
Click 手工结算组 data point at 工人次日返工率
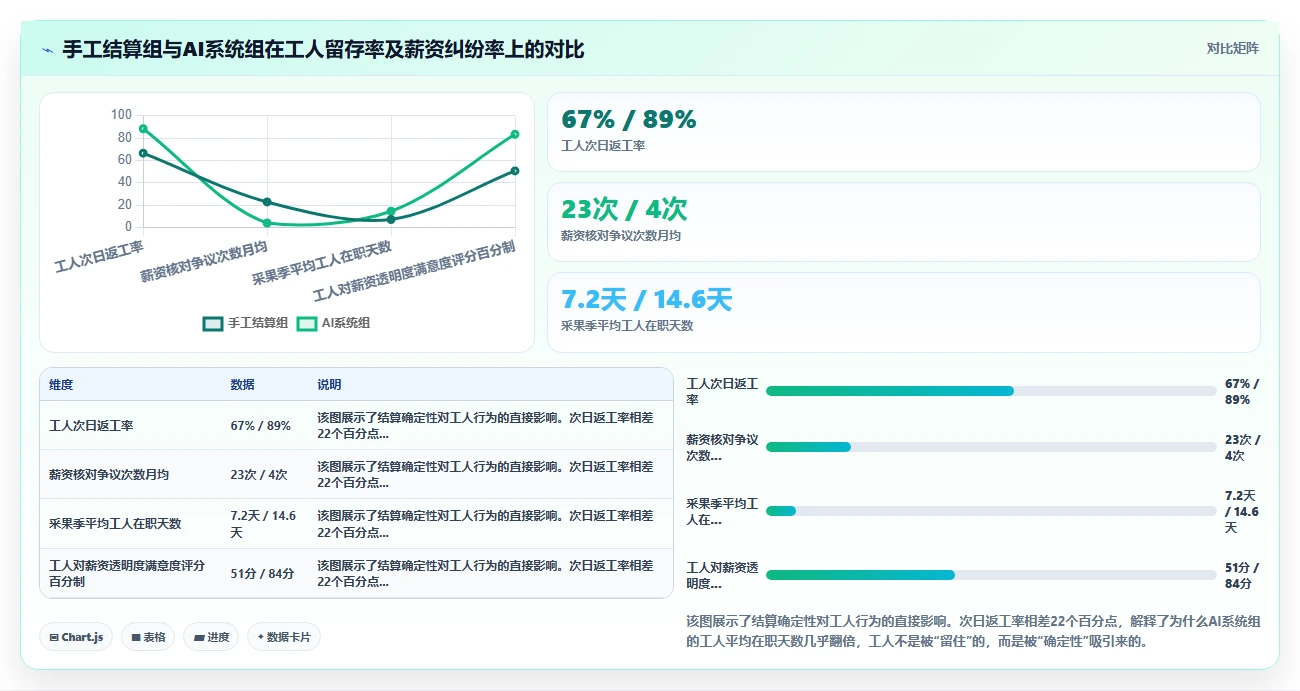(143, 153)
